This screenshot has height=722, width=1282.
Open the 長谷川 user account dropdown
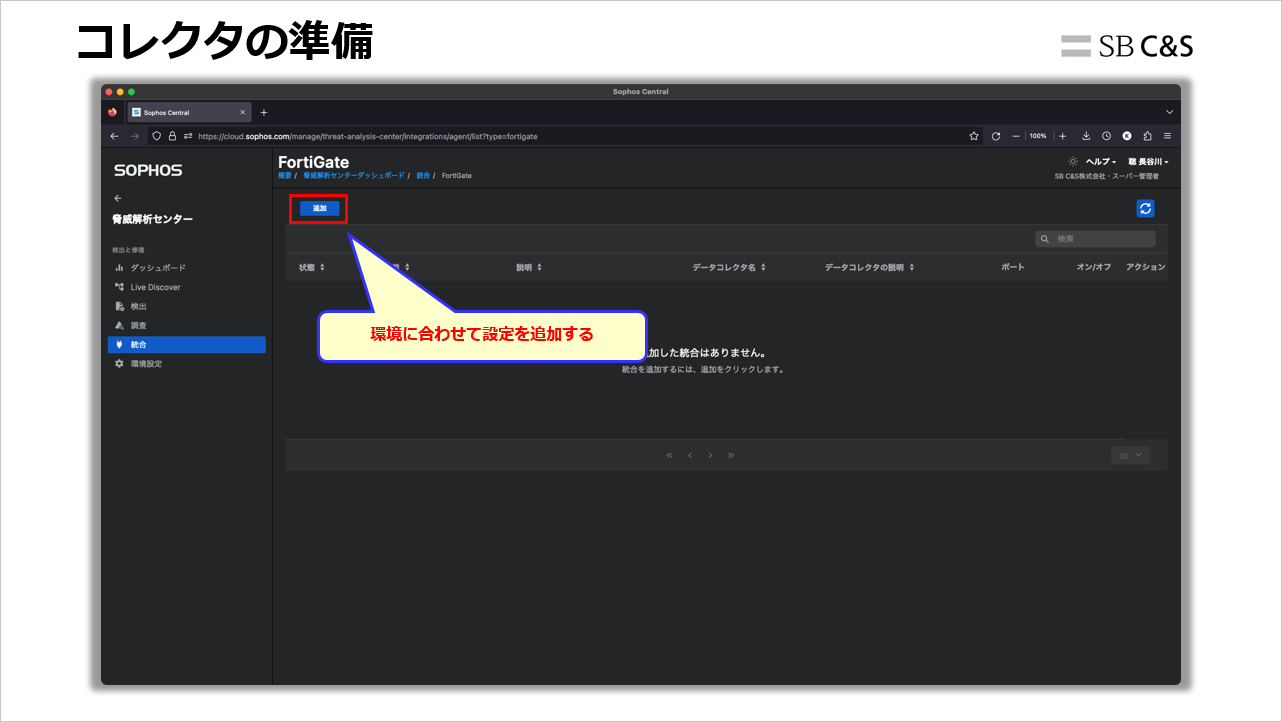1148,162
